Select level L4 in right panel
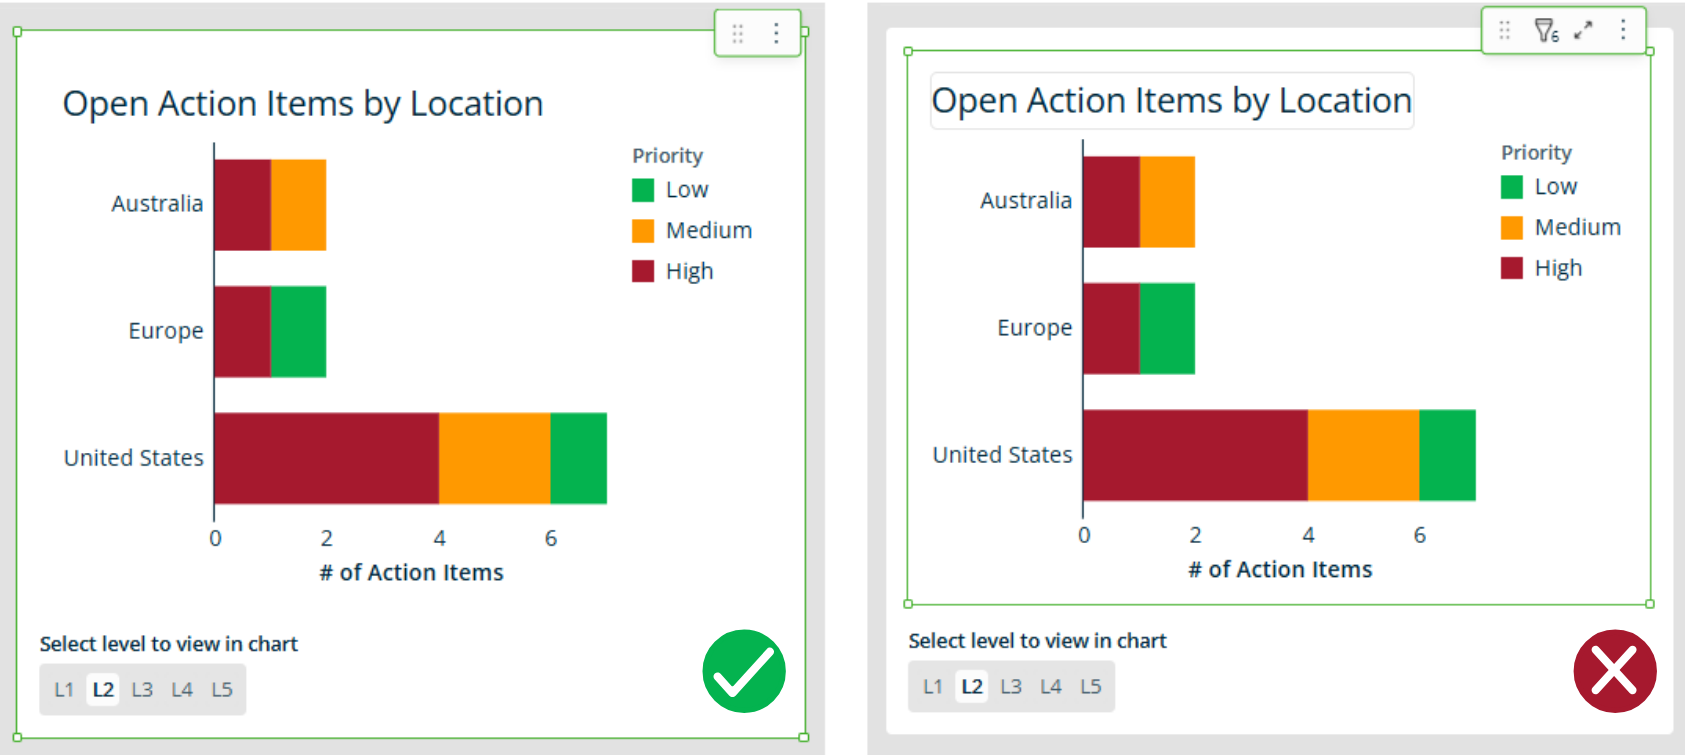The width and height of the screenshot is (1685, 755). (1051, 686)
